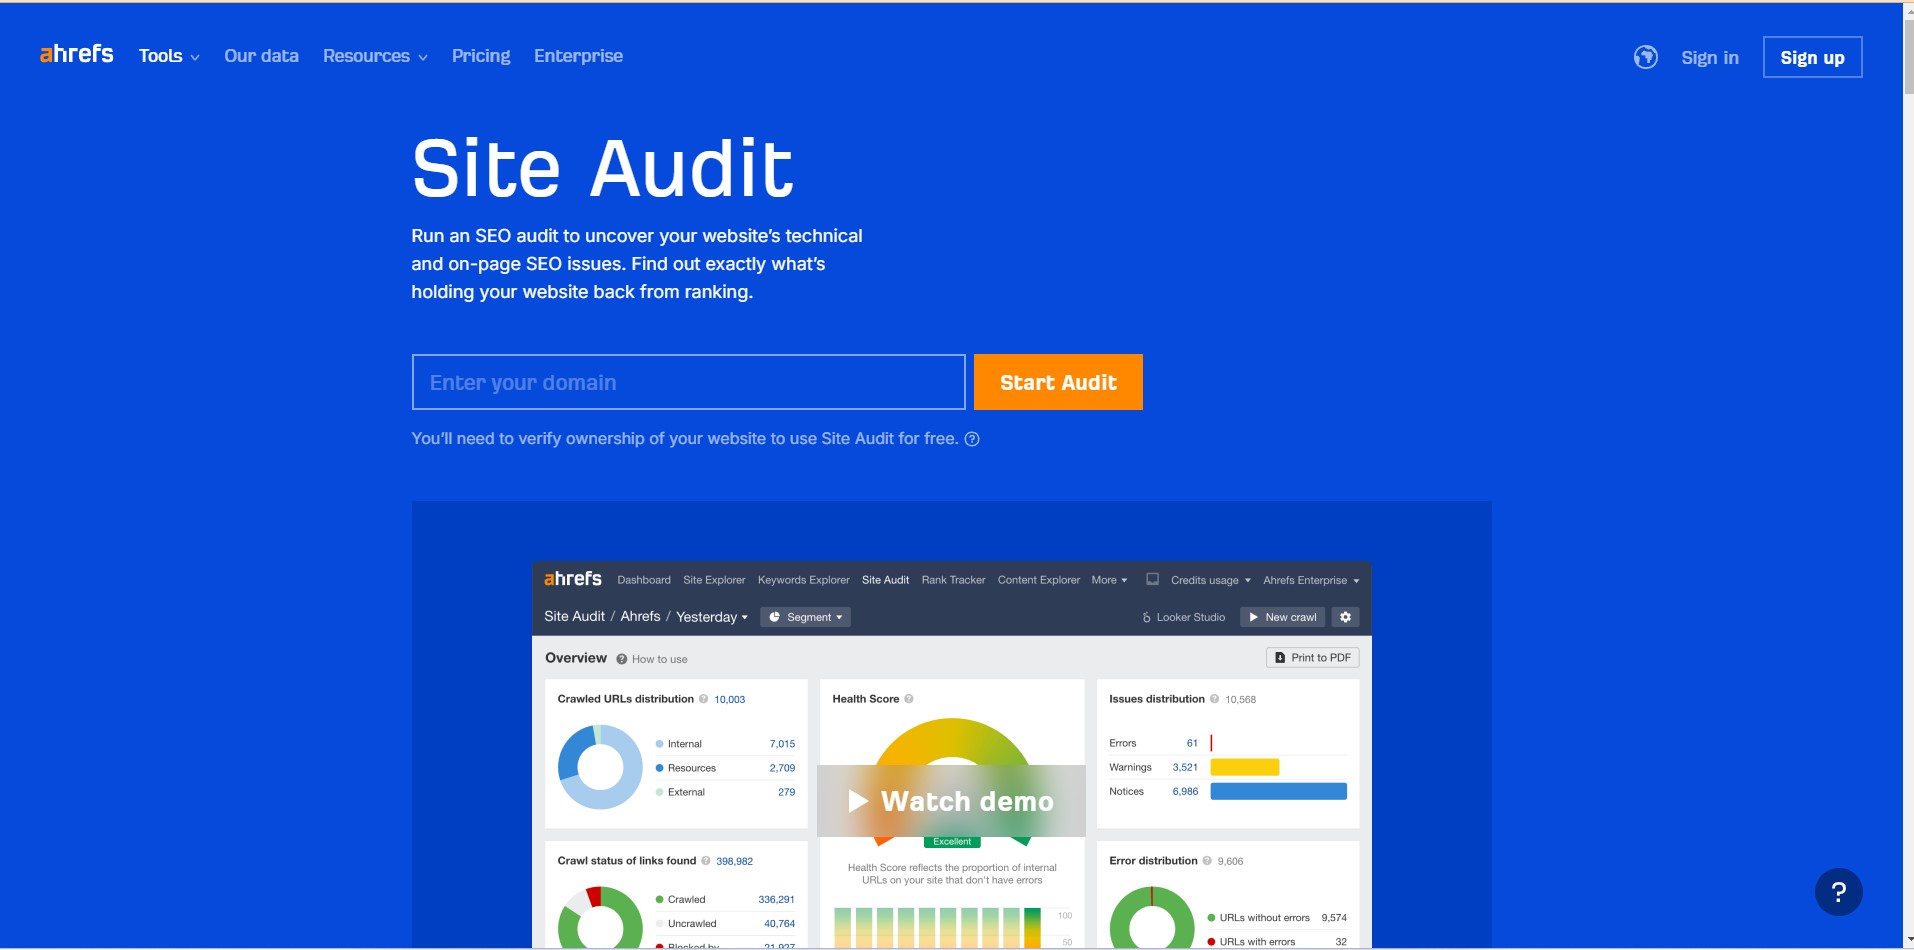1914x950 pixels.
Task: Click the Notices count 6,986
Action: tap(1185, 791)
